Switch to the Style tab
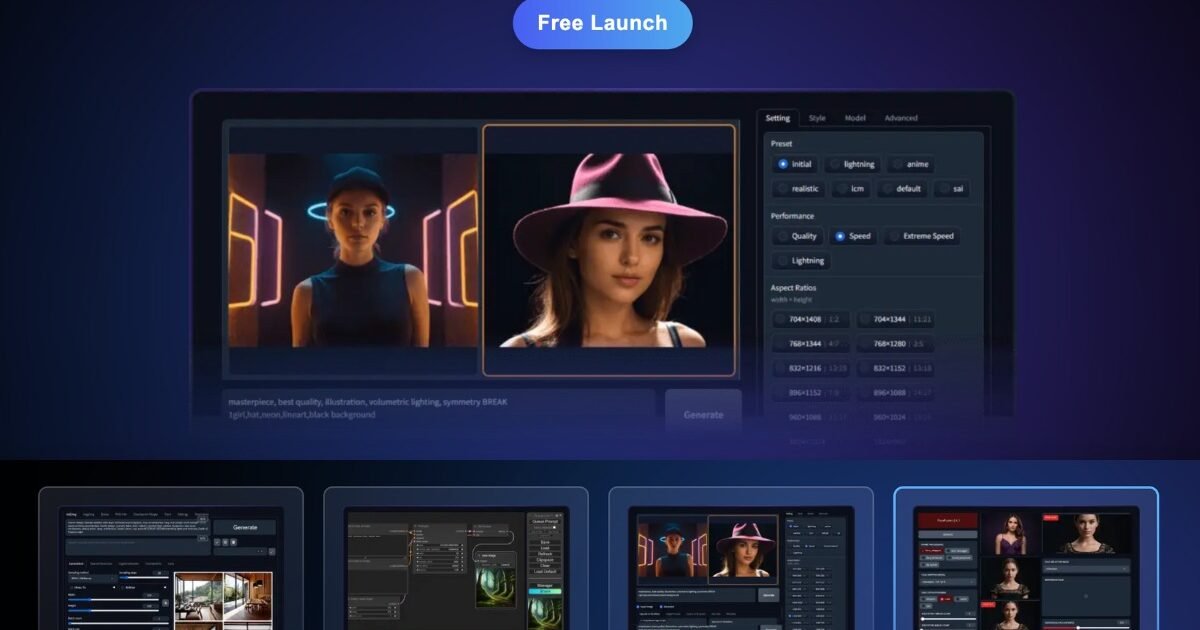This screenshot has height=630, width=1200. [817, 118]
